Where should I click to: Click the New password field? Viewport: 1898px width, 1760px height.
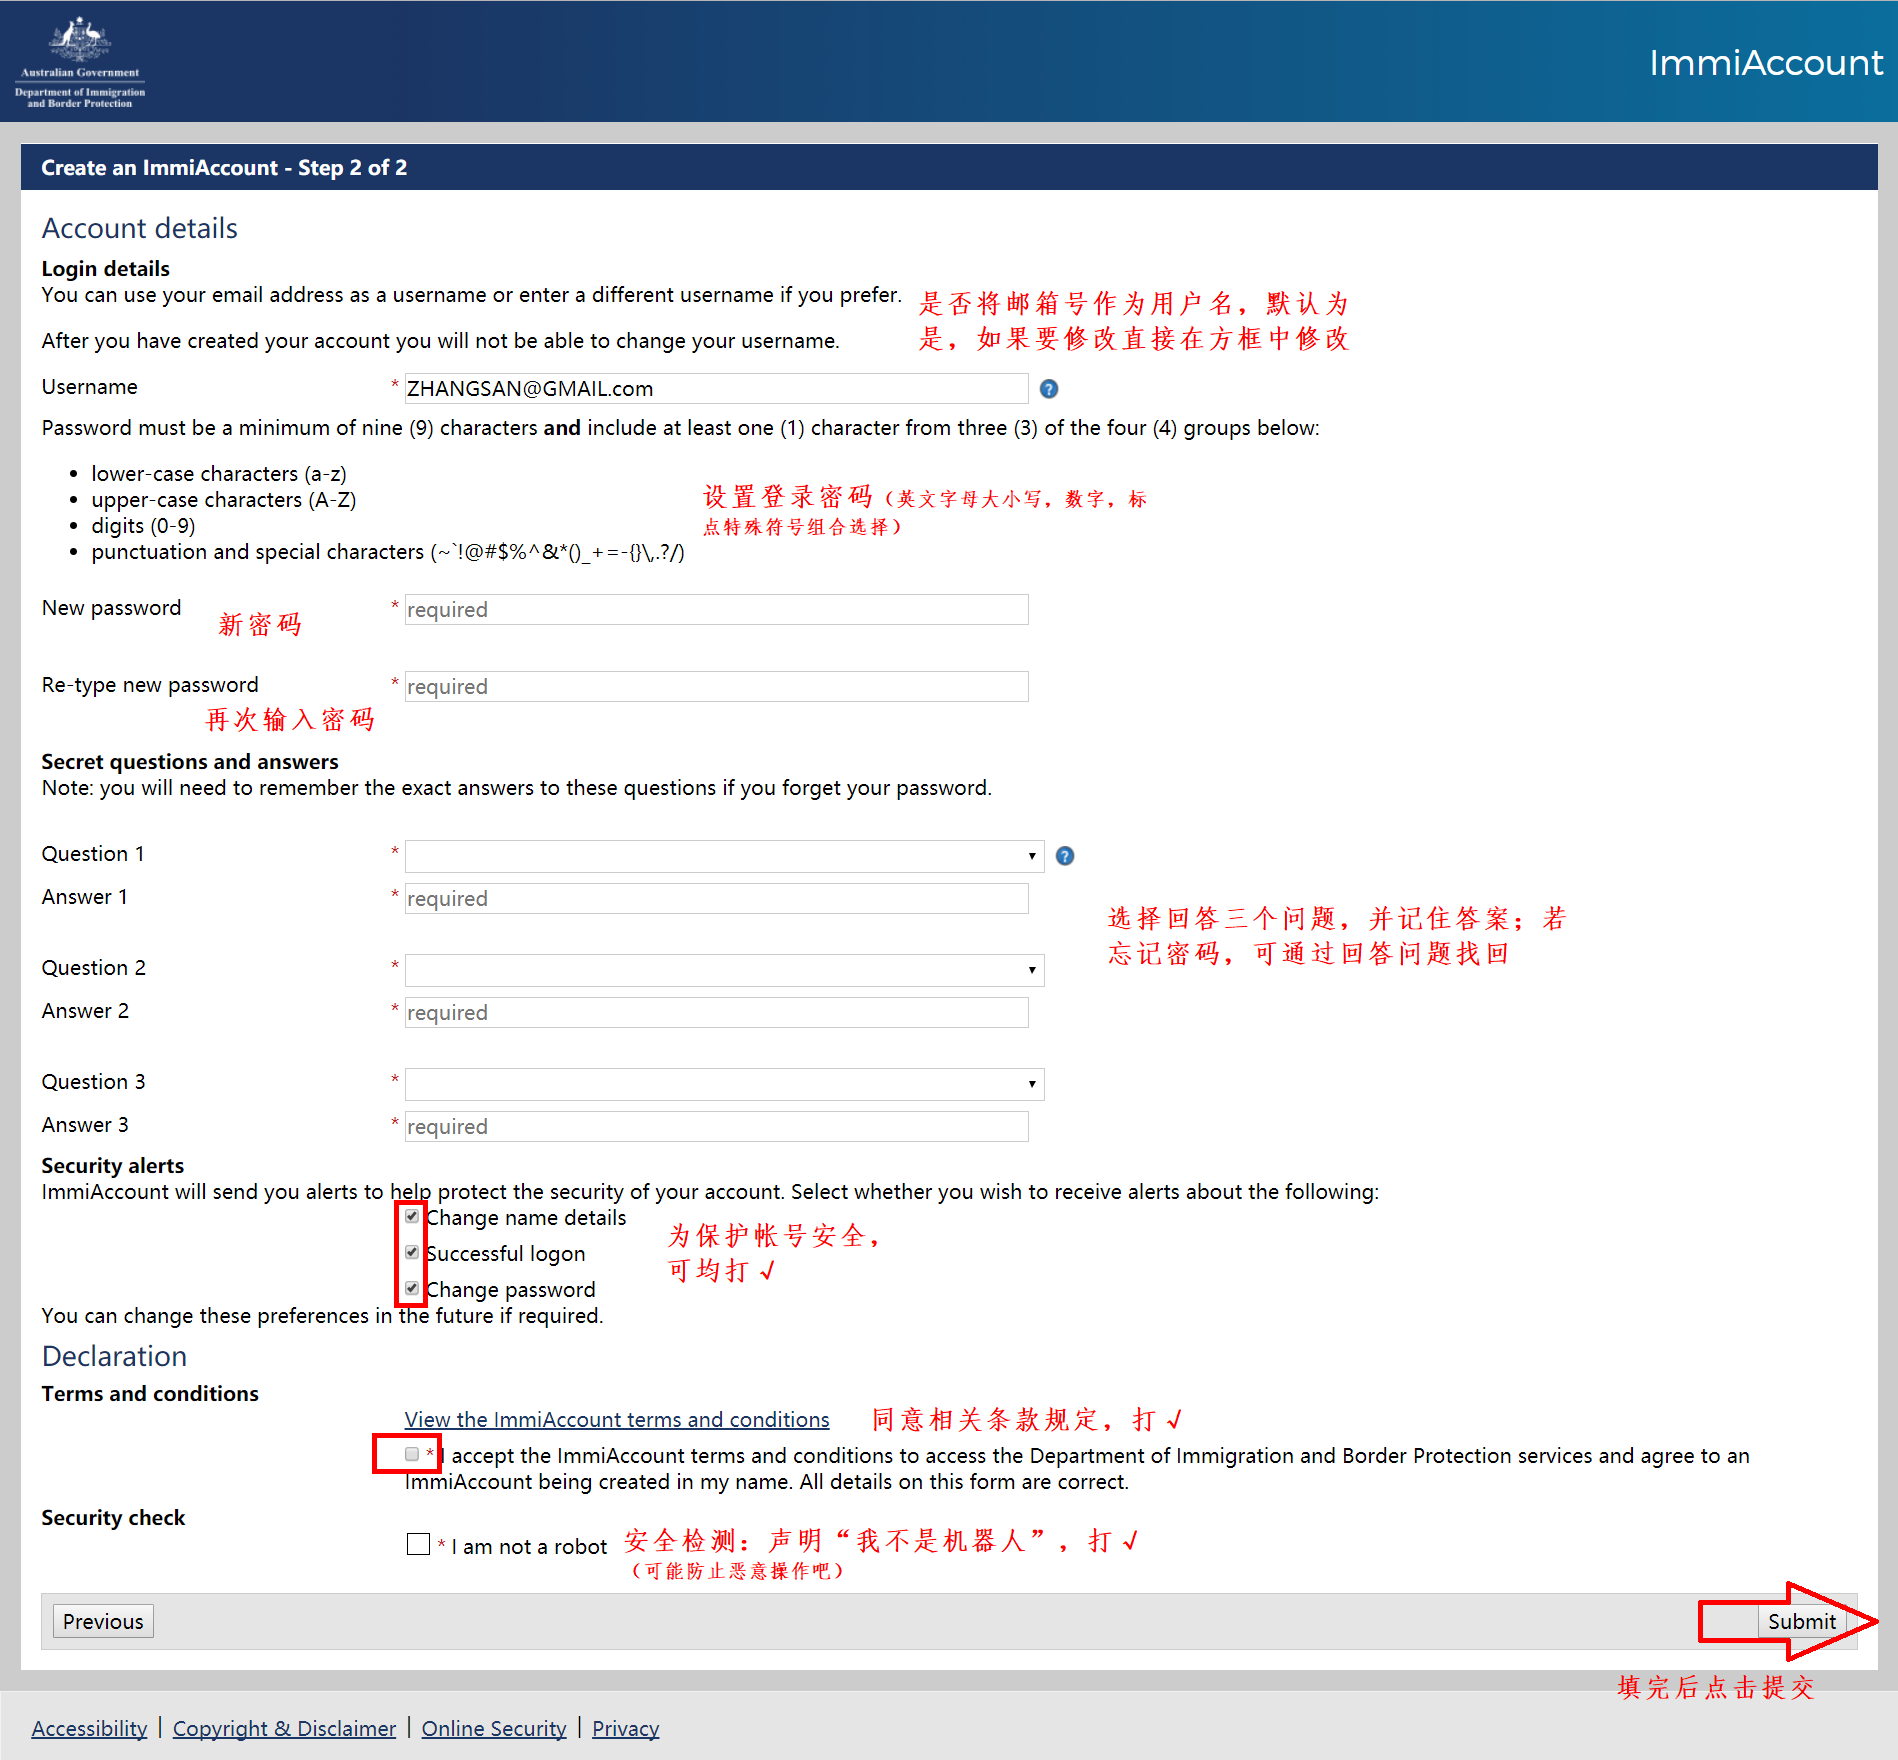[x=716, y=610]
